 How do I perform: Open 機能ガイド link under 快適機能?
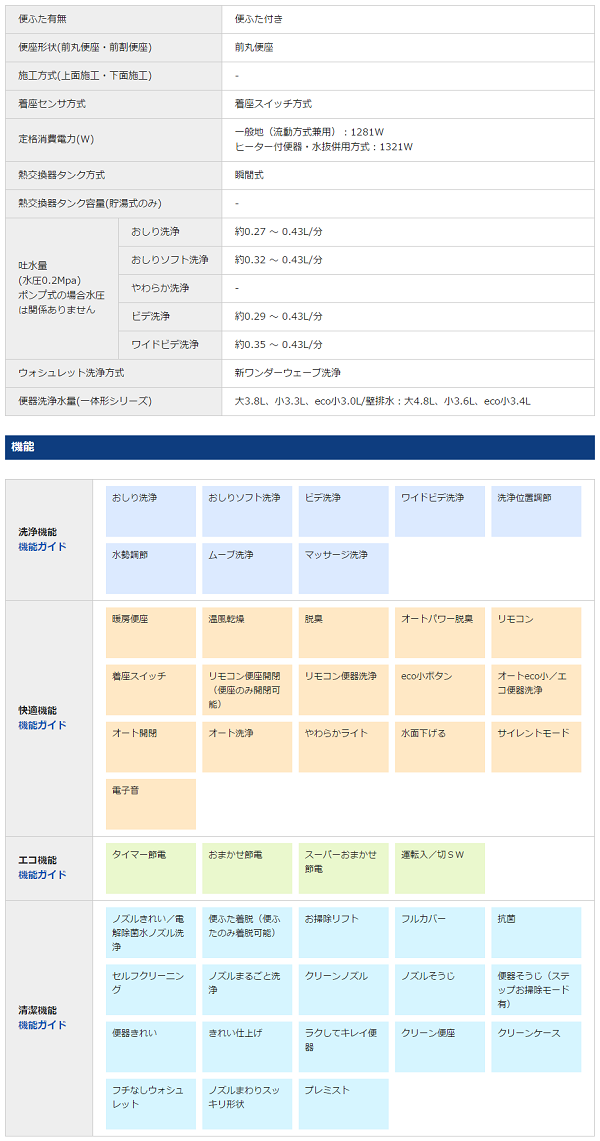(x=42, y=725)
